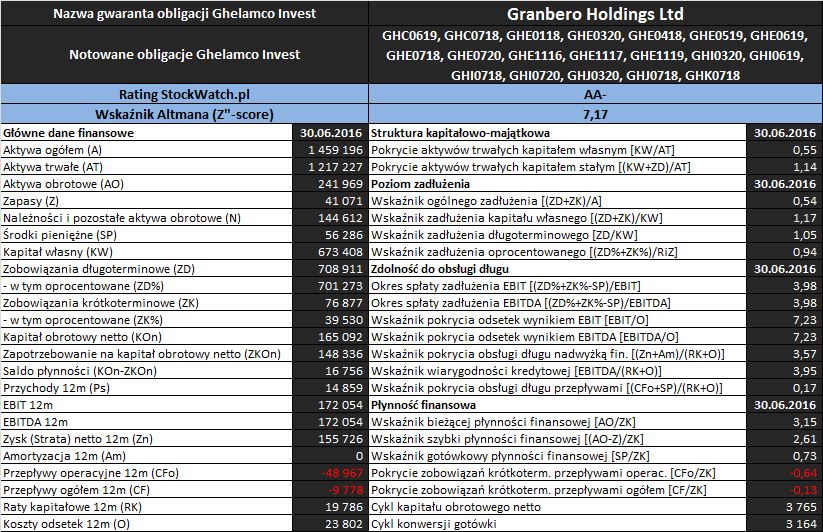
Task: Select the red value '-9 778'
Action: 345,490
